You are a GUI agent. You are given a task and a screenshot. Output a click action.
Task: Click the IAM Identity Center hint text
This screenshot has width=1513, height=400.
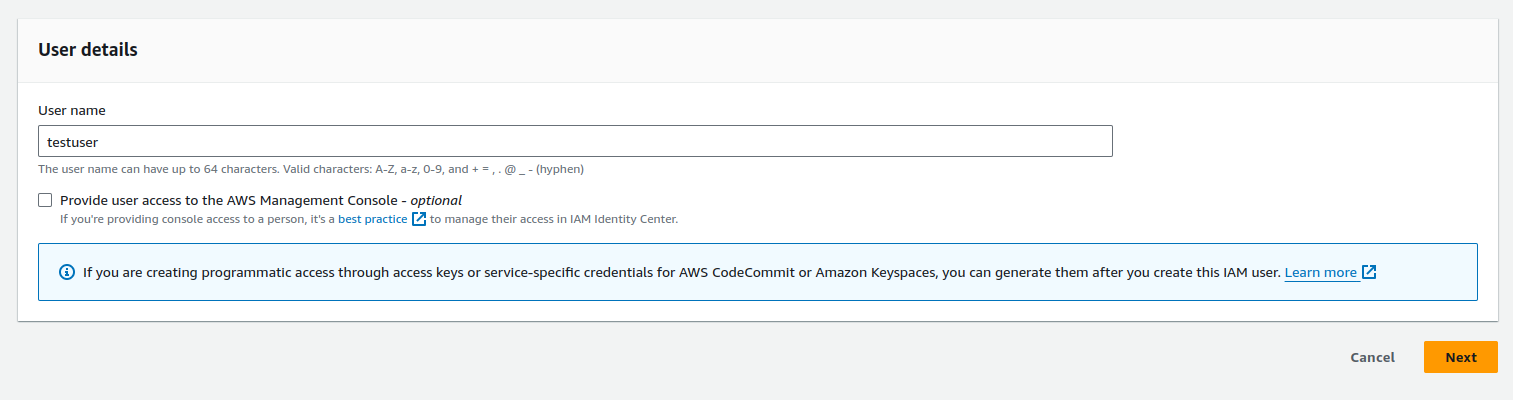coord(369,219)
